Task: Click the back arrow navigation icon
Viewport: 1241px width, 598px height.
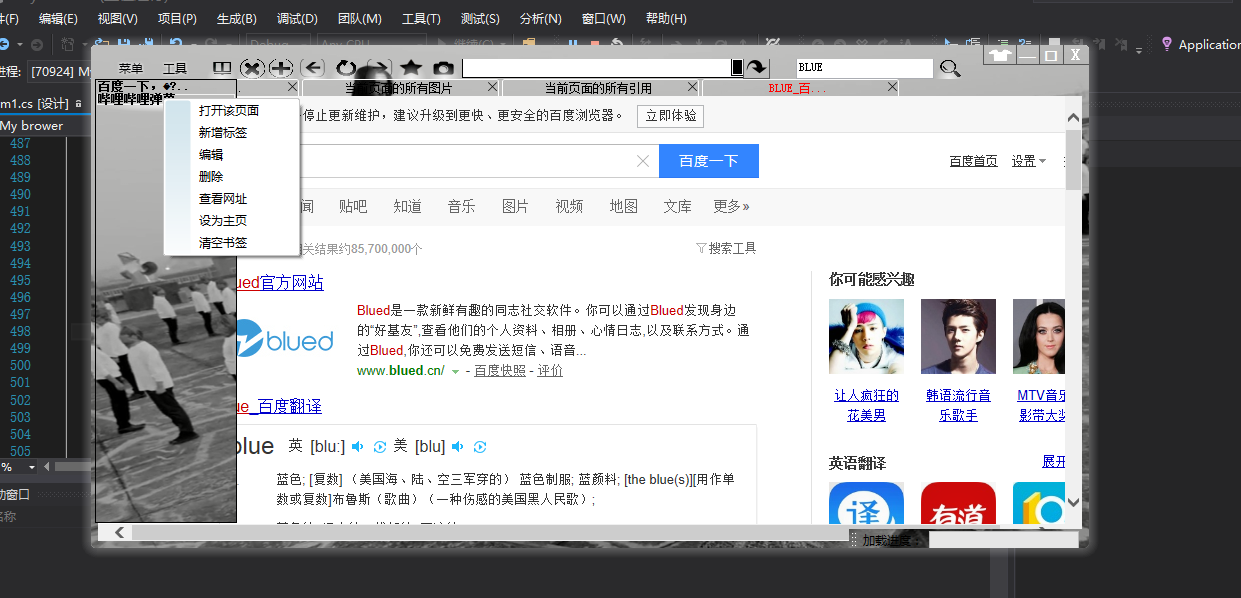Action: [313, 68]
